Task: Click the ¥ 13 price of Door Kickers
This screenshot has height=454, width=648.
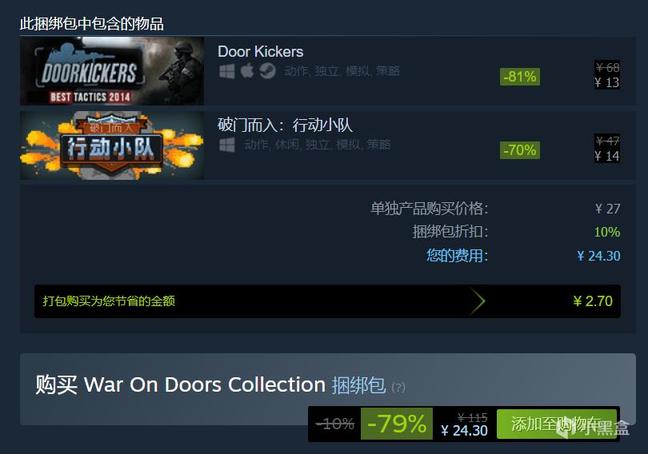Action: click(607, 82)
